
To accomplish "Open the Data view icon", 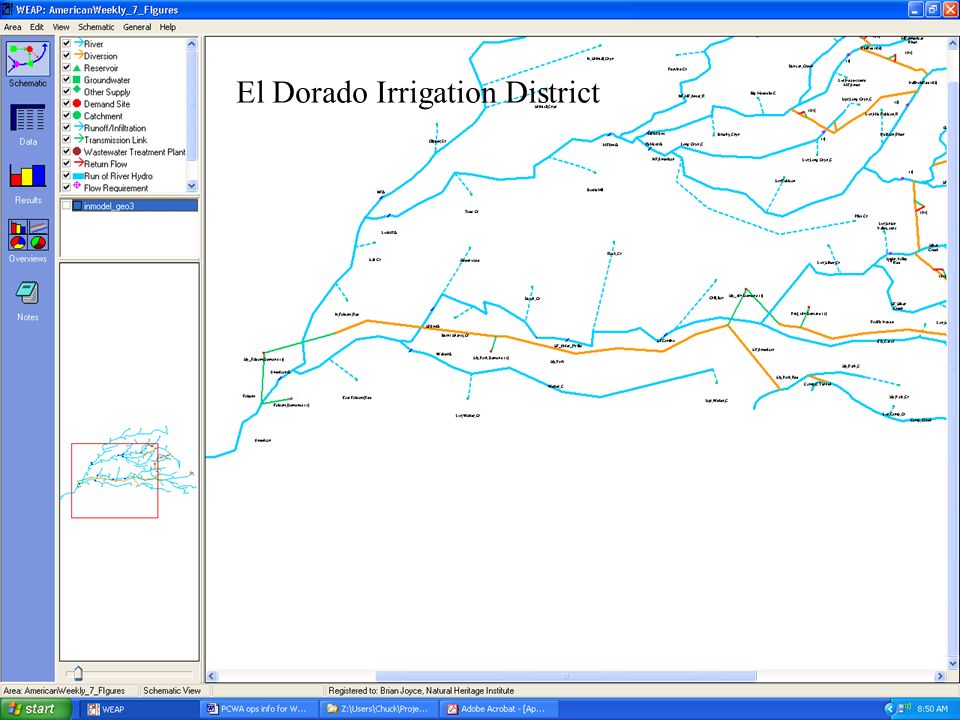I will coord(28,118).
